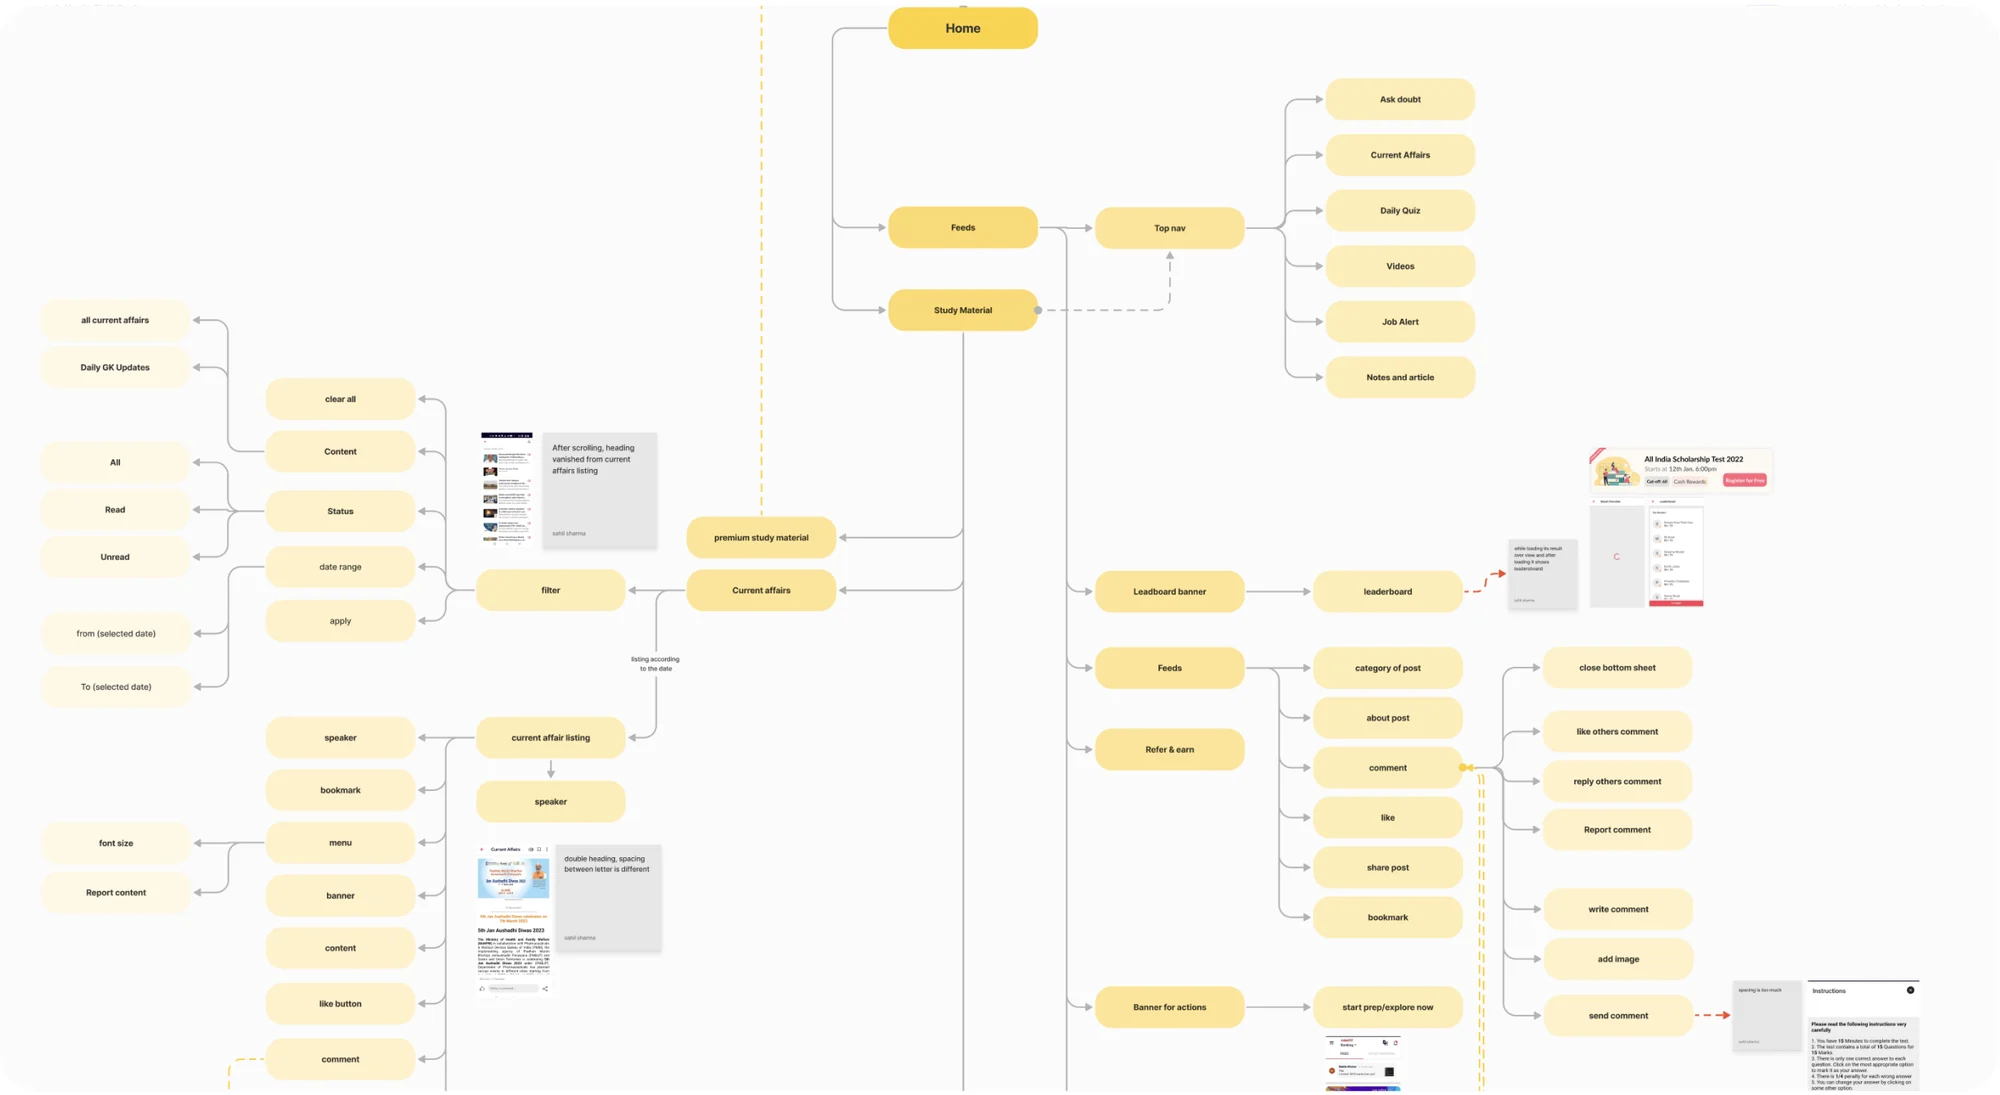2000x1095 pixels.
Task: Select the font size node
Action: pyautogui.click(x=115, y=843)
